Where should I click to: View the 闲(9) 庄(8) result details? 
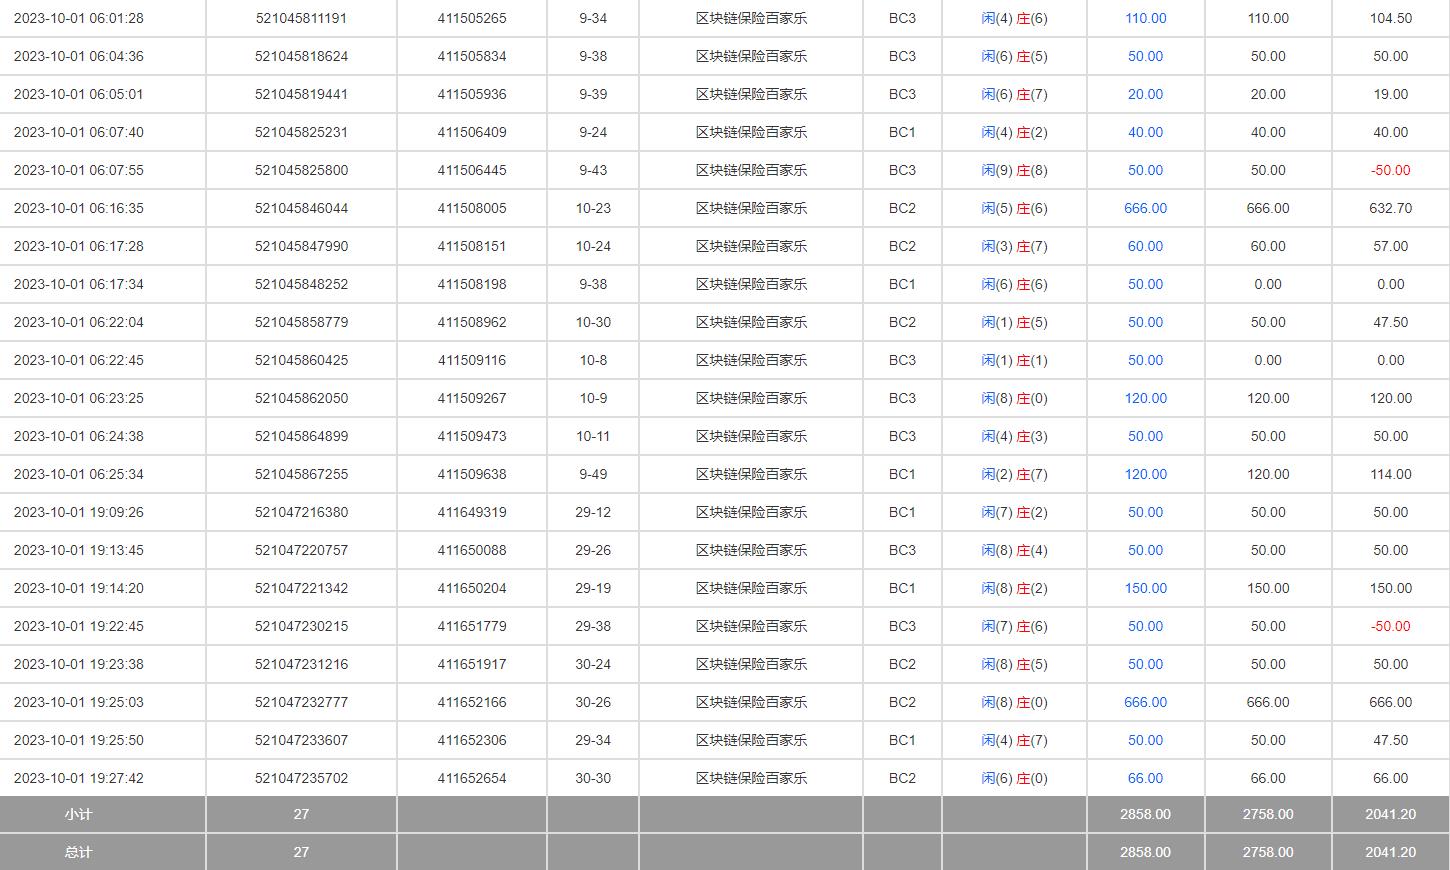[1014, 170]
